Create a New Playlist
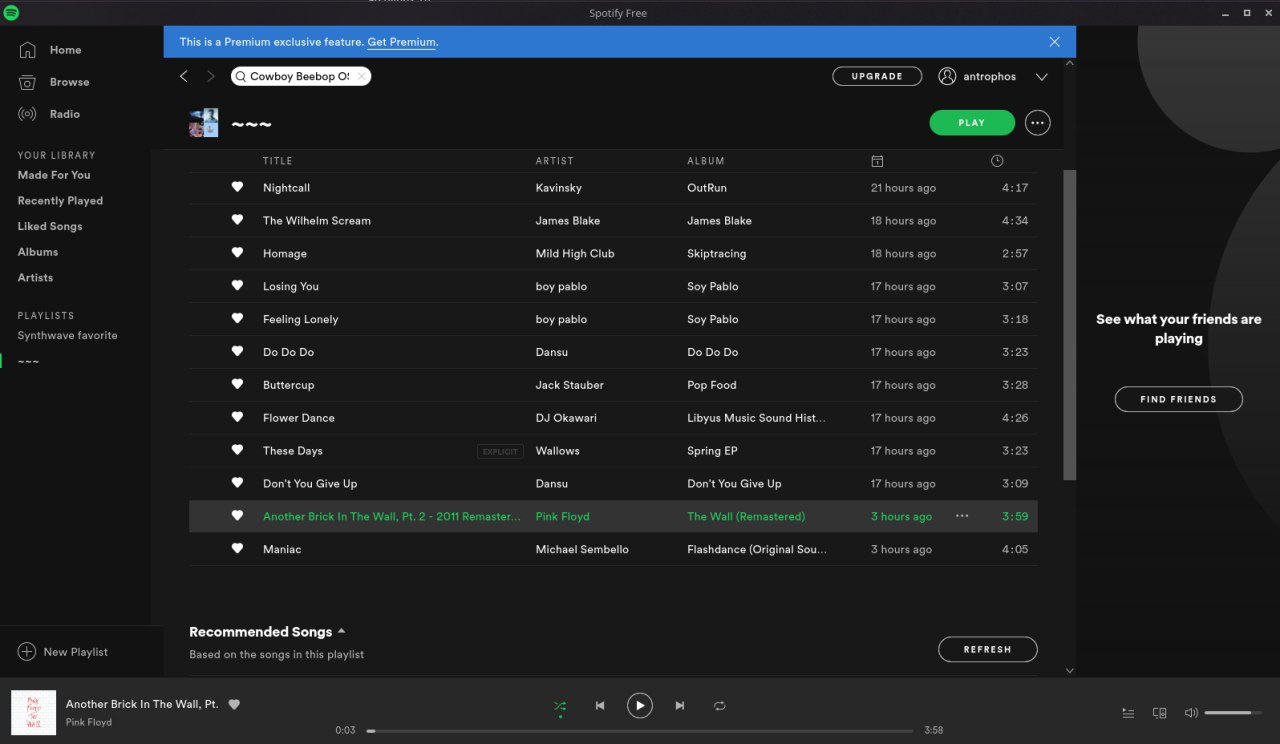This screenshot has width=1280, height=744. pyautogui.click(x=63, y=652)
